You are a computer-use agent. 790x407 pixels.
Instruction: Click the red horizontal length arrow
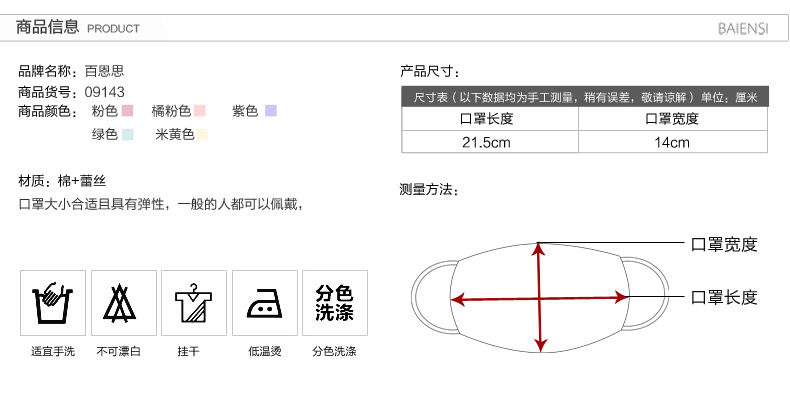click(x=540, y=299)
